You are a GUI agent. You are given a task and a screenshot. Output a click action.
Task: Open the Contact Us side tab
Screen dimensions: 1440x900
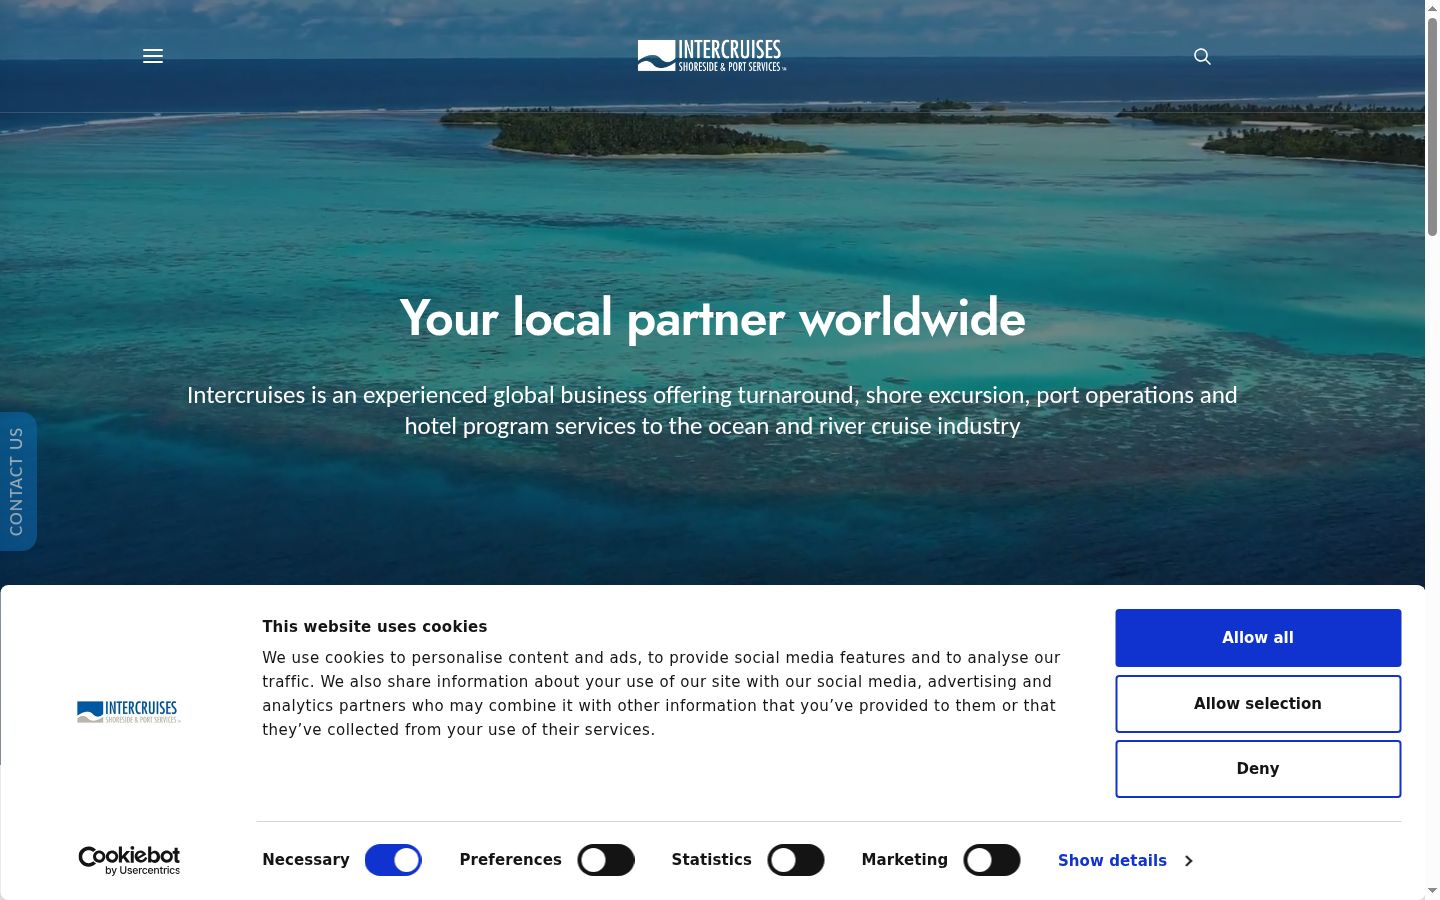(x=17, y=481)
